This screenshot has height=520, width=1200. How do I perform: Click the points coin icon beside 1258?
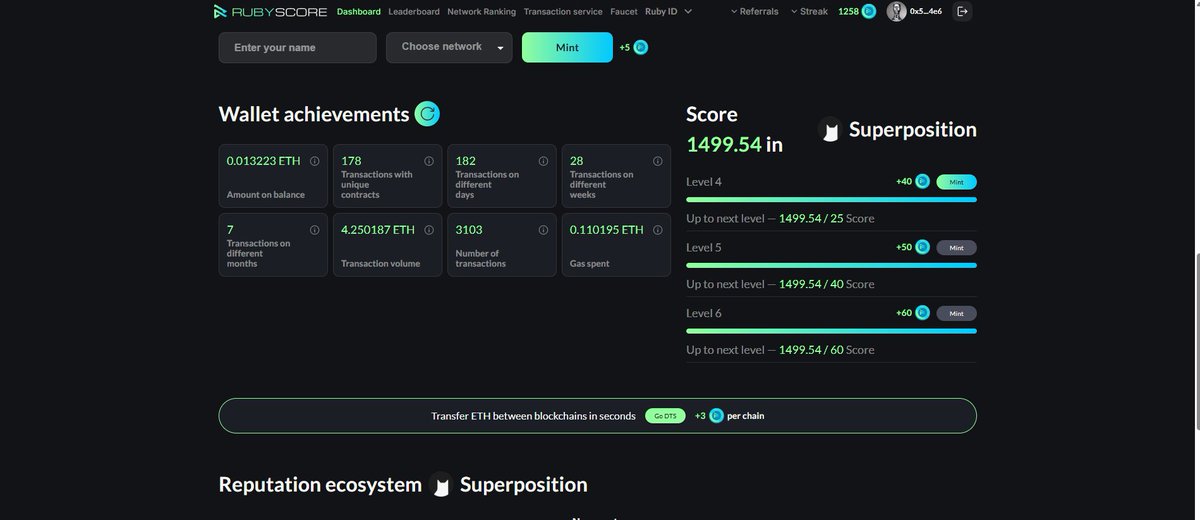coord(869,11)
